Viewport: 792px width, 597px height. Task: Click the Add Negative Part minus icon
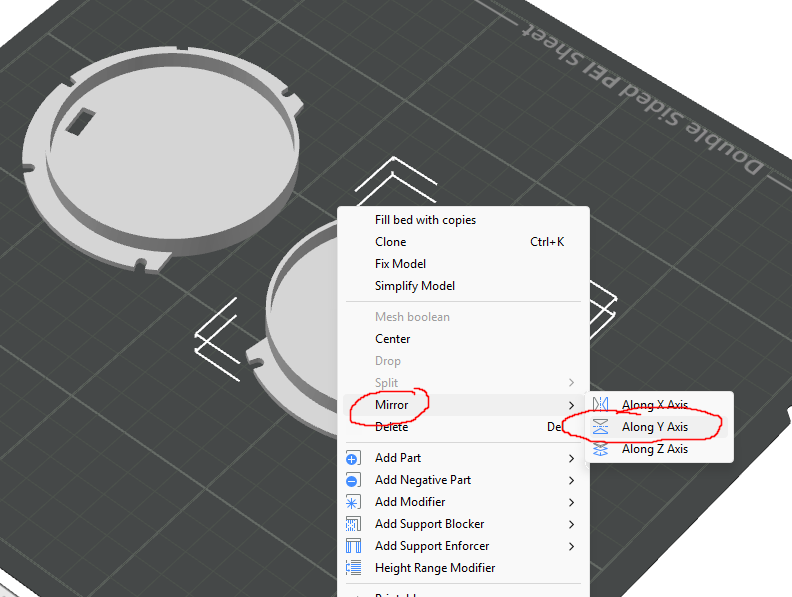pyautogui.click(x=353, y=480)
